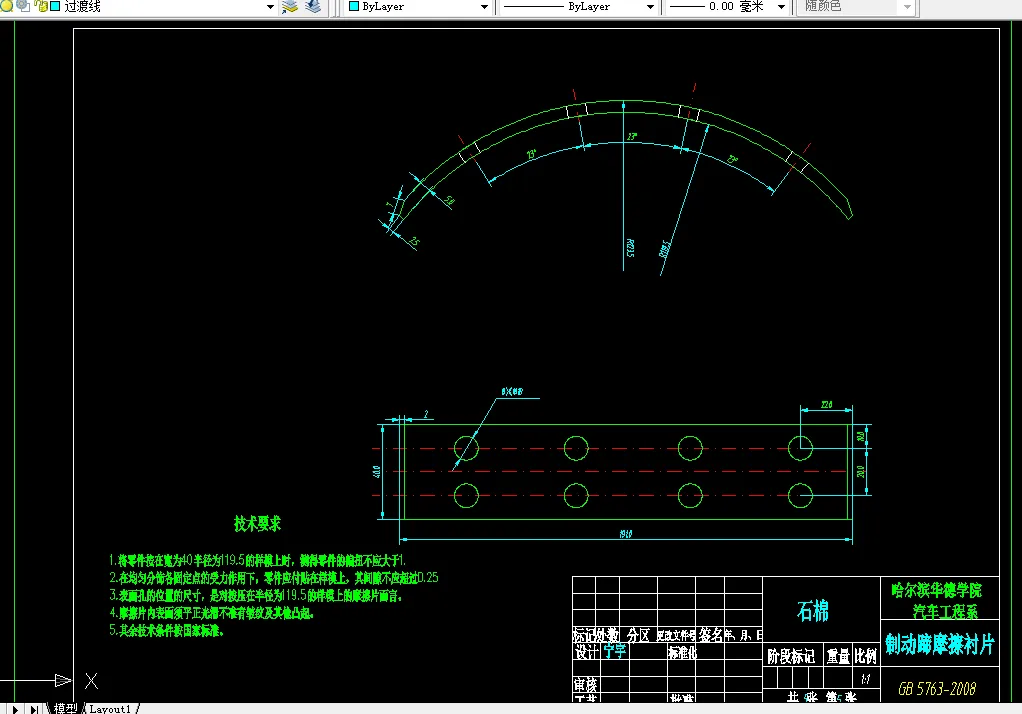Click the 设计 label in title block
This screenshot has width=1022, height=714.
tap(586, 651)
